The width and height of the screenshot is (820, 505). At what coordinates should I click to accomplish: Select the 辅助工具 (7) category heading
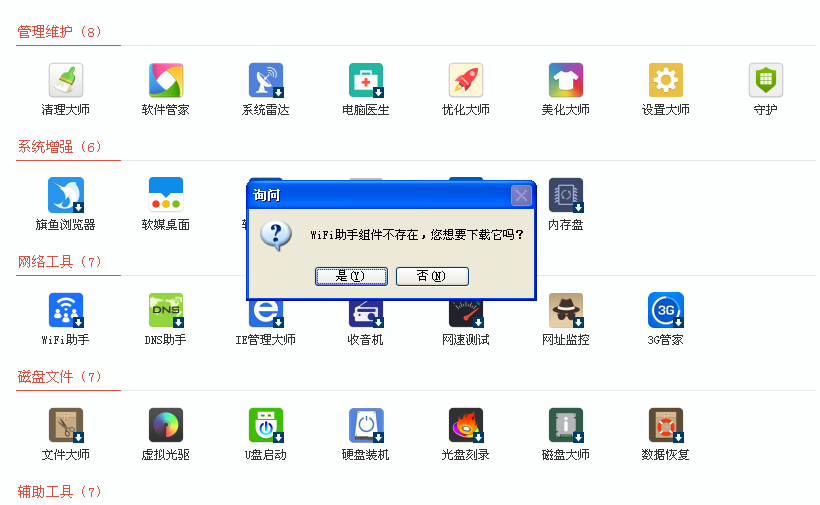coord(59,492)
